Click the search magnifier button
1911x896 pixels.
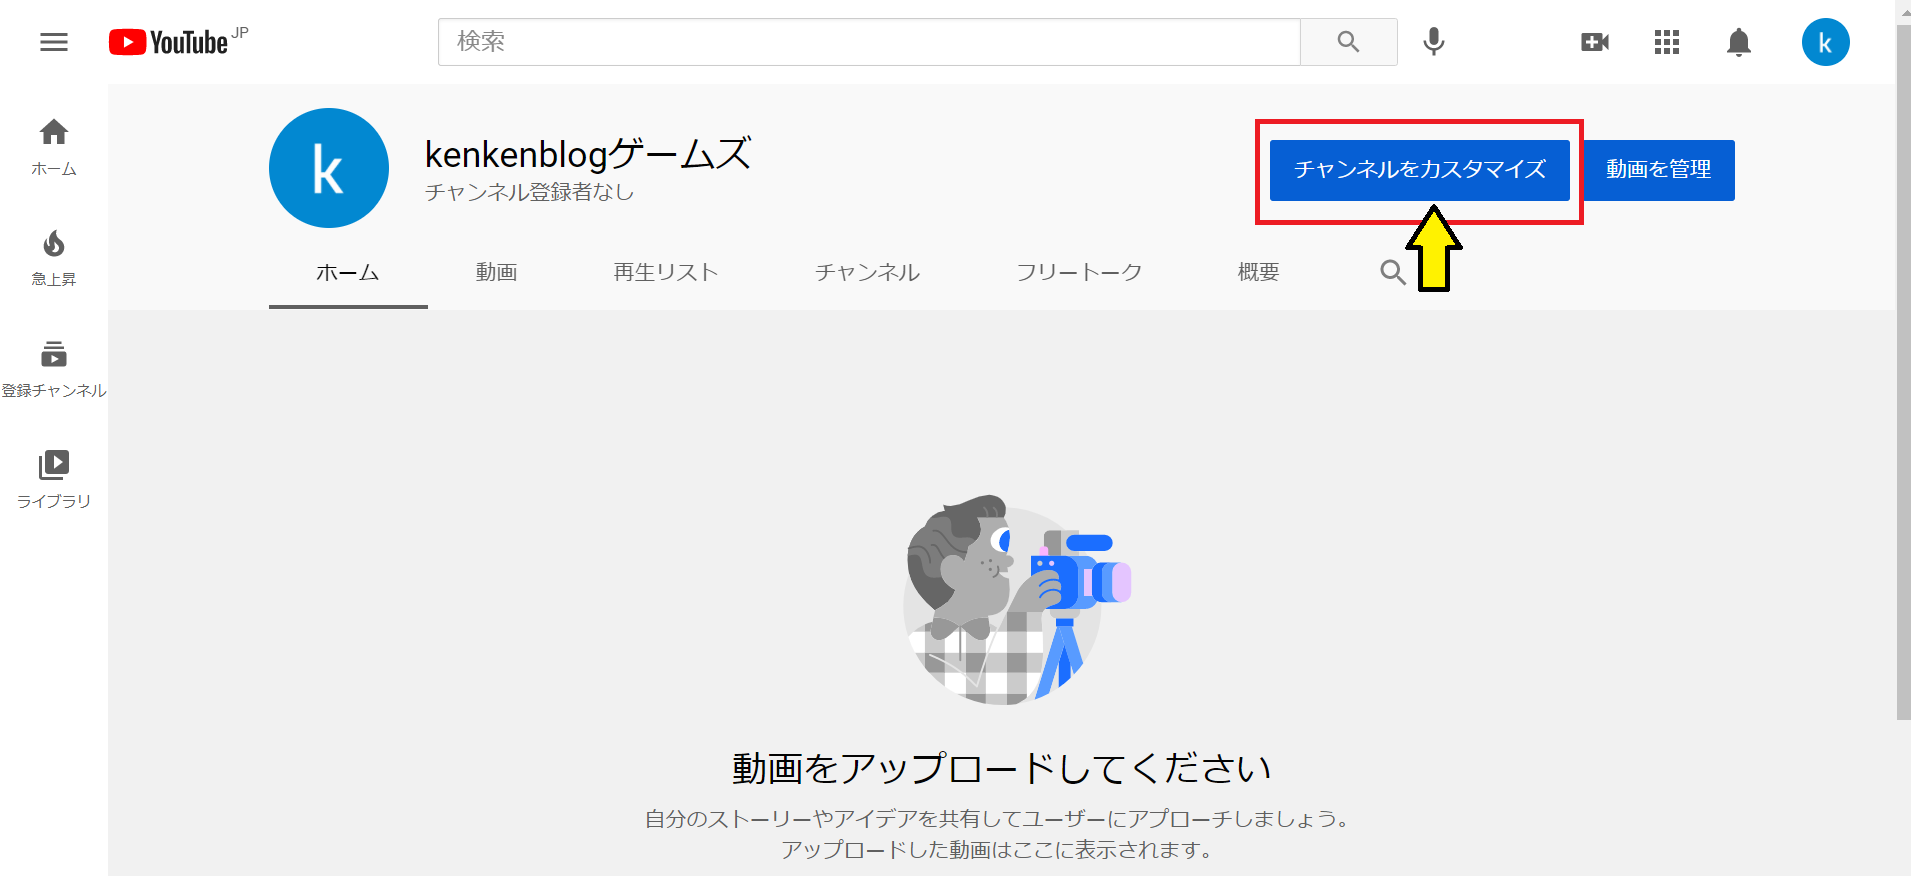point(1348,42)
